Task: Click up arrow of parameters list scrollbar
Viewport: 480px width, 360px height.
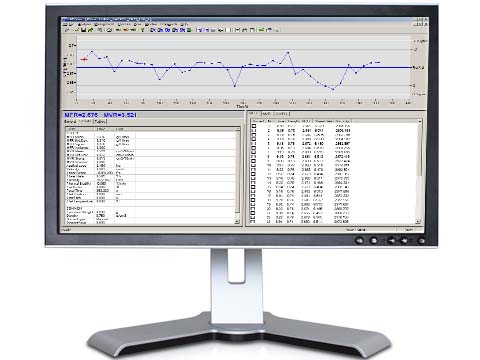Action: [x=237, y=129]
